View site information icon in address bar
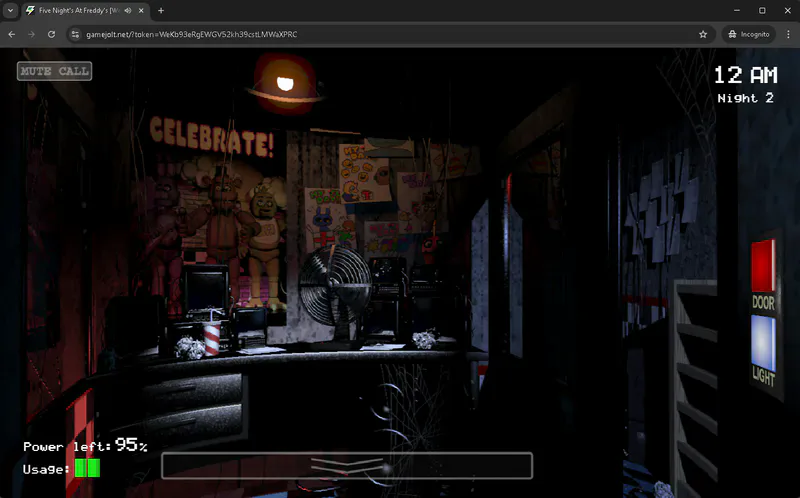This screenshot has height=498, width=800. point(75,34)
